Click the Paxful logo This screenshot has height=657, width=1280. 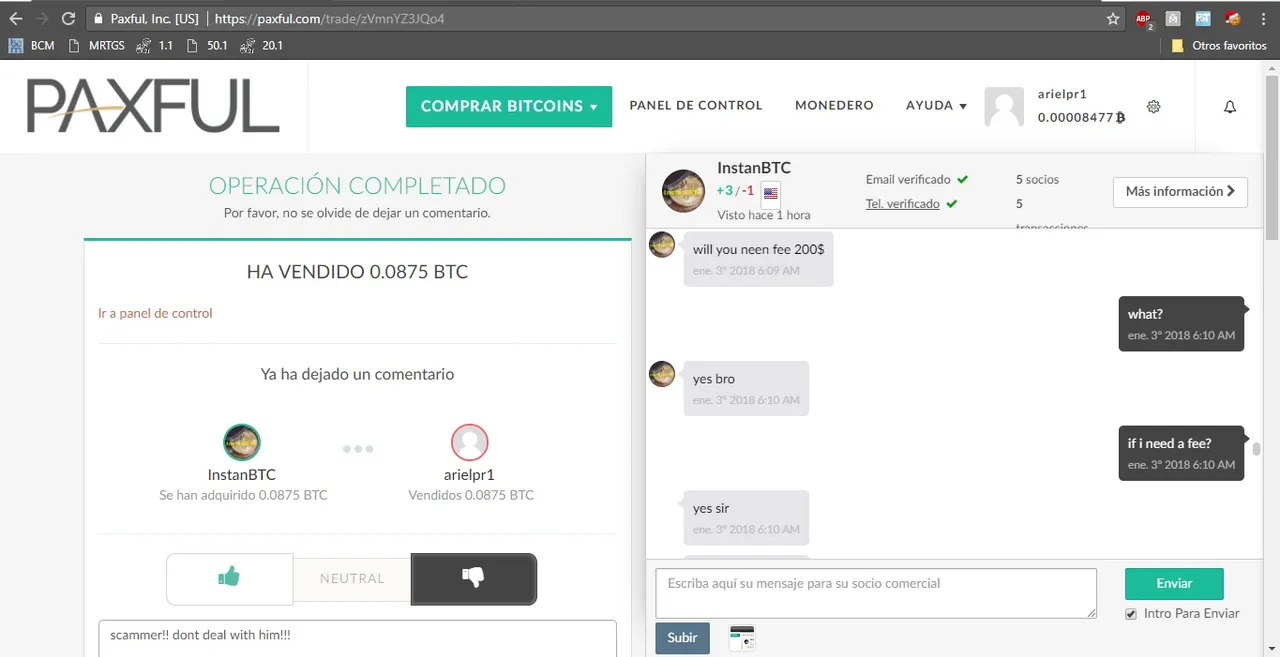(x=153, y=106)
